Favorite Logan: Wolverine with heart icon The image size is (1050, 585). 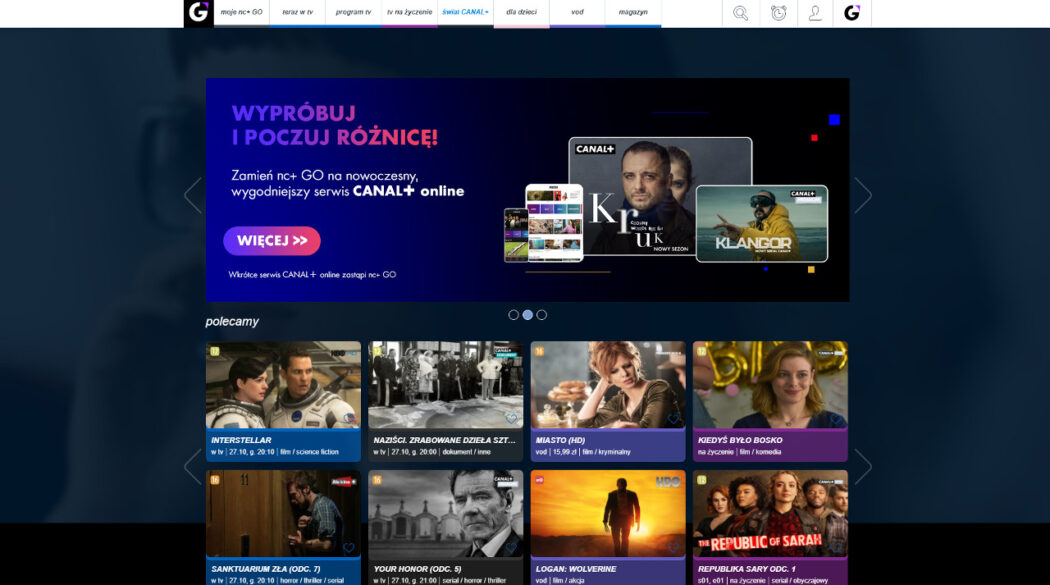coord(674,548)
